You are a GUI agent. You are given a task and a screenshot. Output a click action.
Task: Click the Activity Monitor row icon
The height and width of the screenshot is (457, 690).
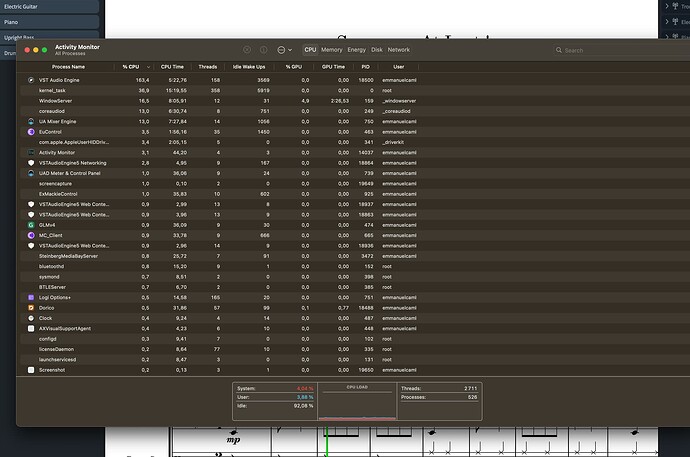pos(31,153)
